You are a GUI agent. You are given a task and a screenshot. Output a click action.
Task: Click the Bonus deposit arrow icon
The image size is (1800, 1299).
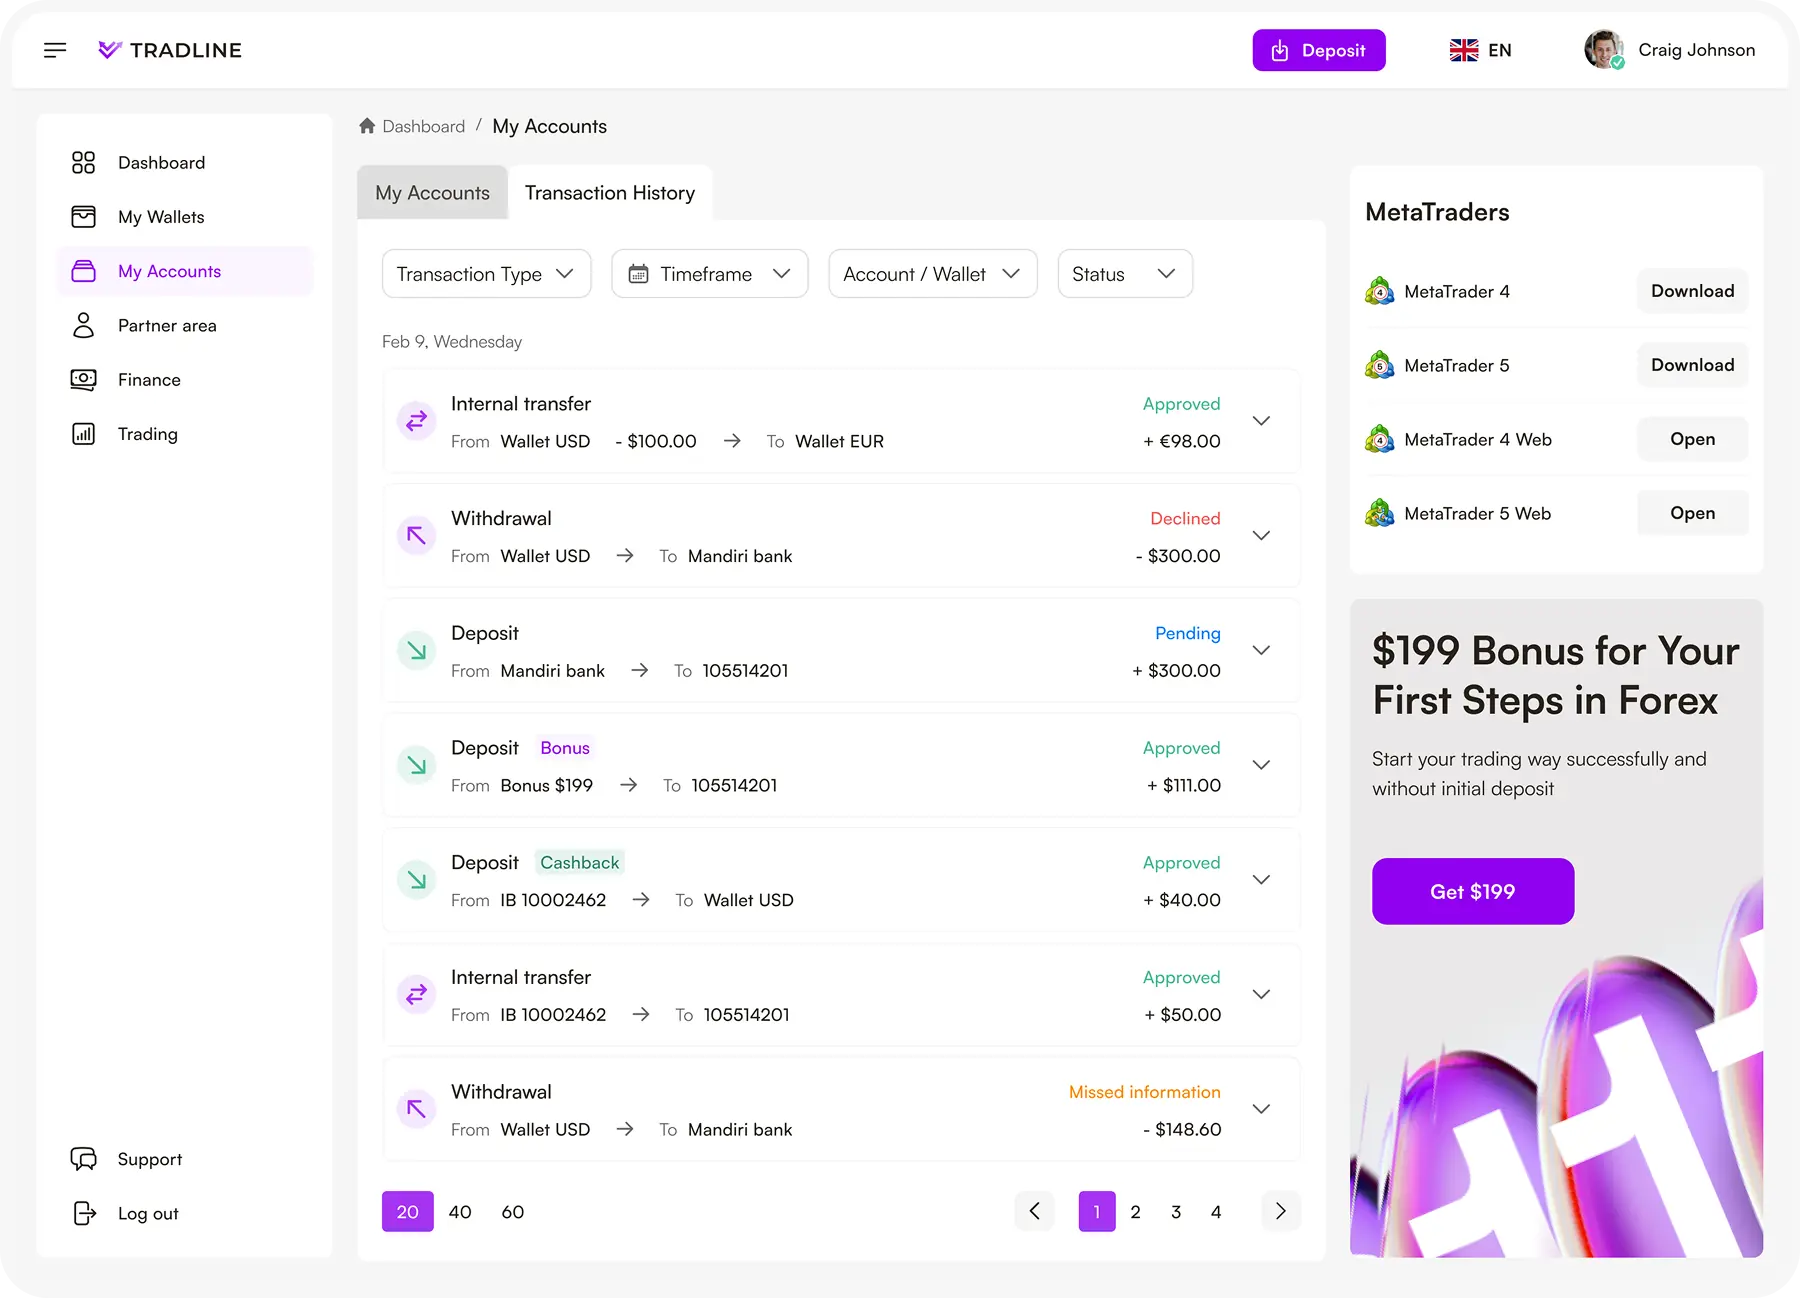pos(417,766)
